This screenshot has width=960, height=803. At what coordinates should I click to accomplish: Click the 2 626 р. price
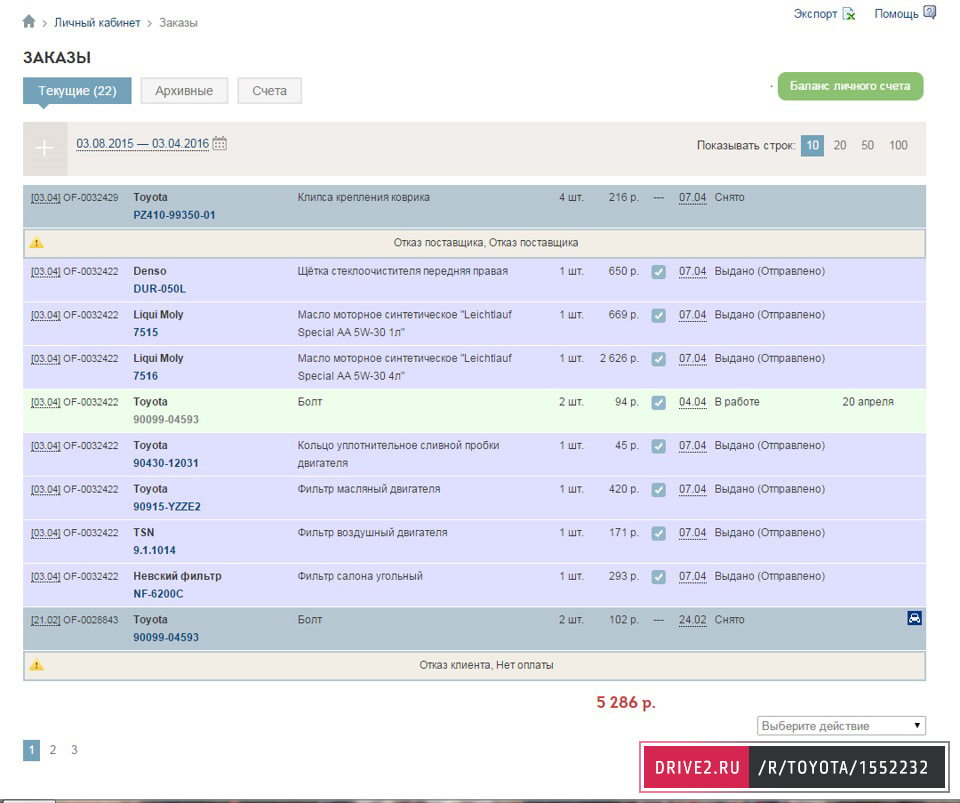619,359
